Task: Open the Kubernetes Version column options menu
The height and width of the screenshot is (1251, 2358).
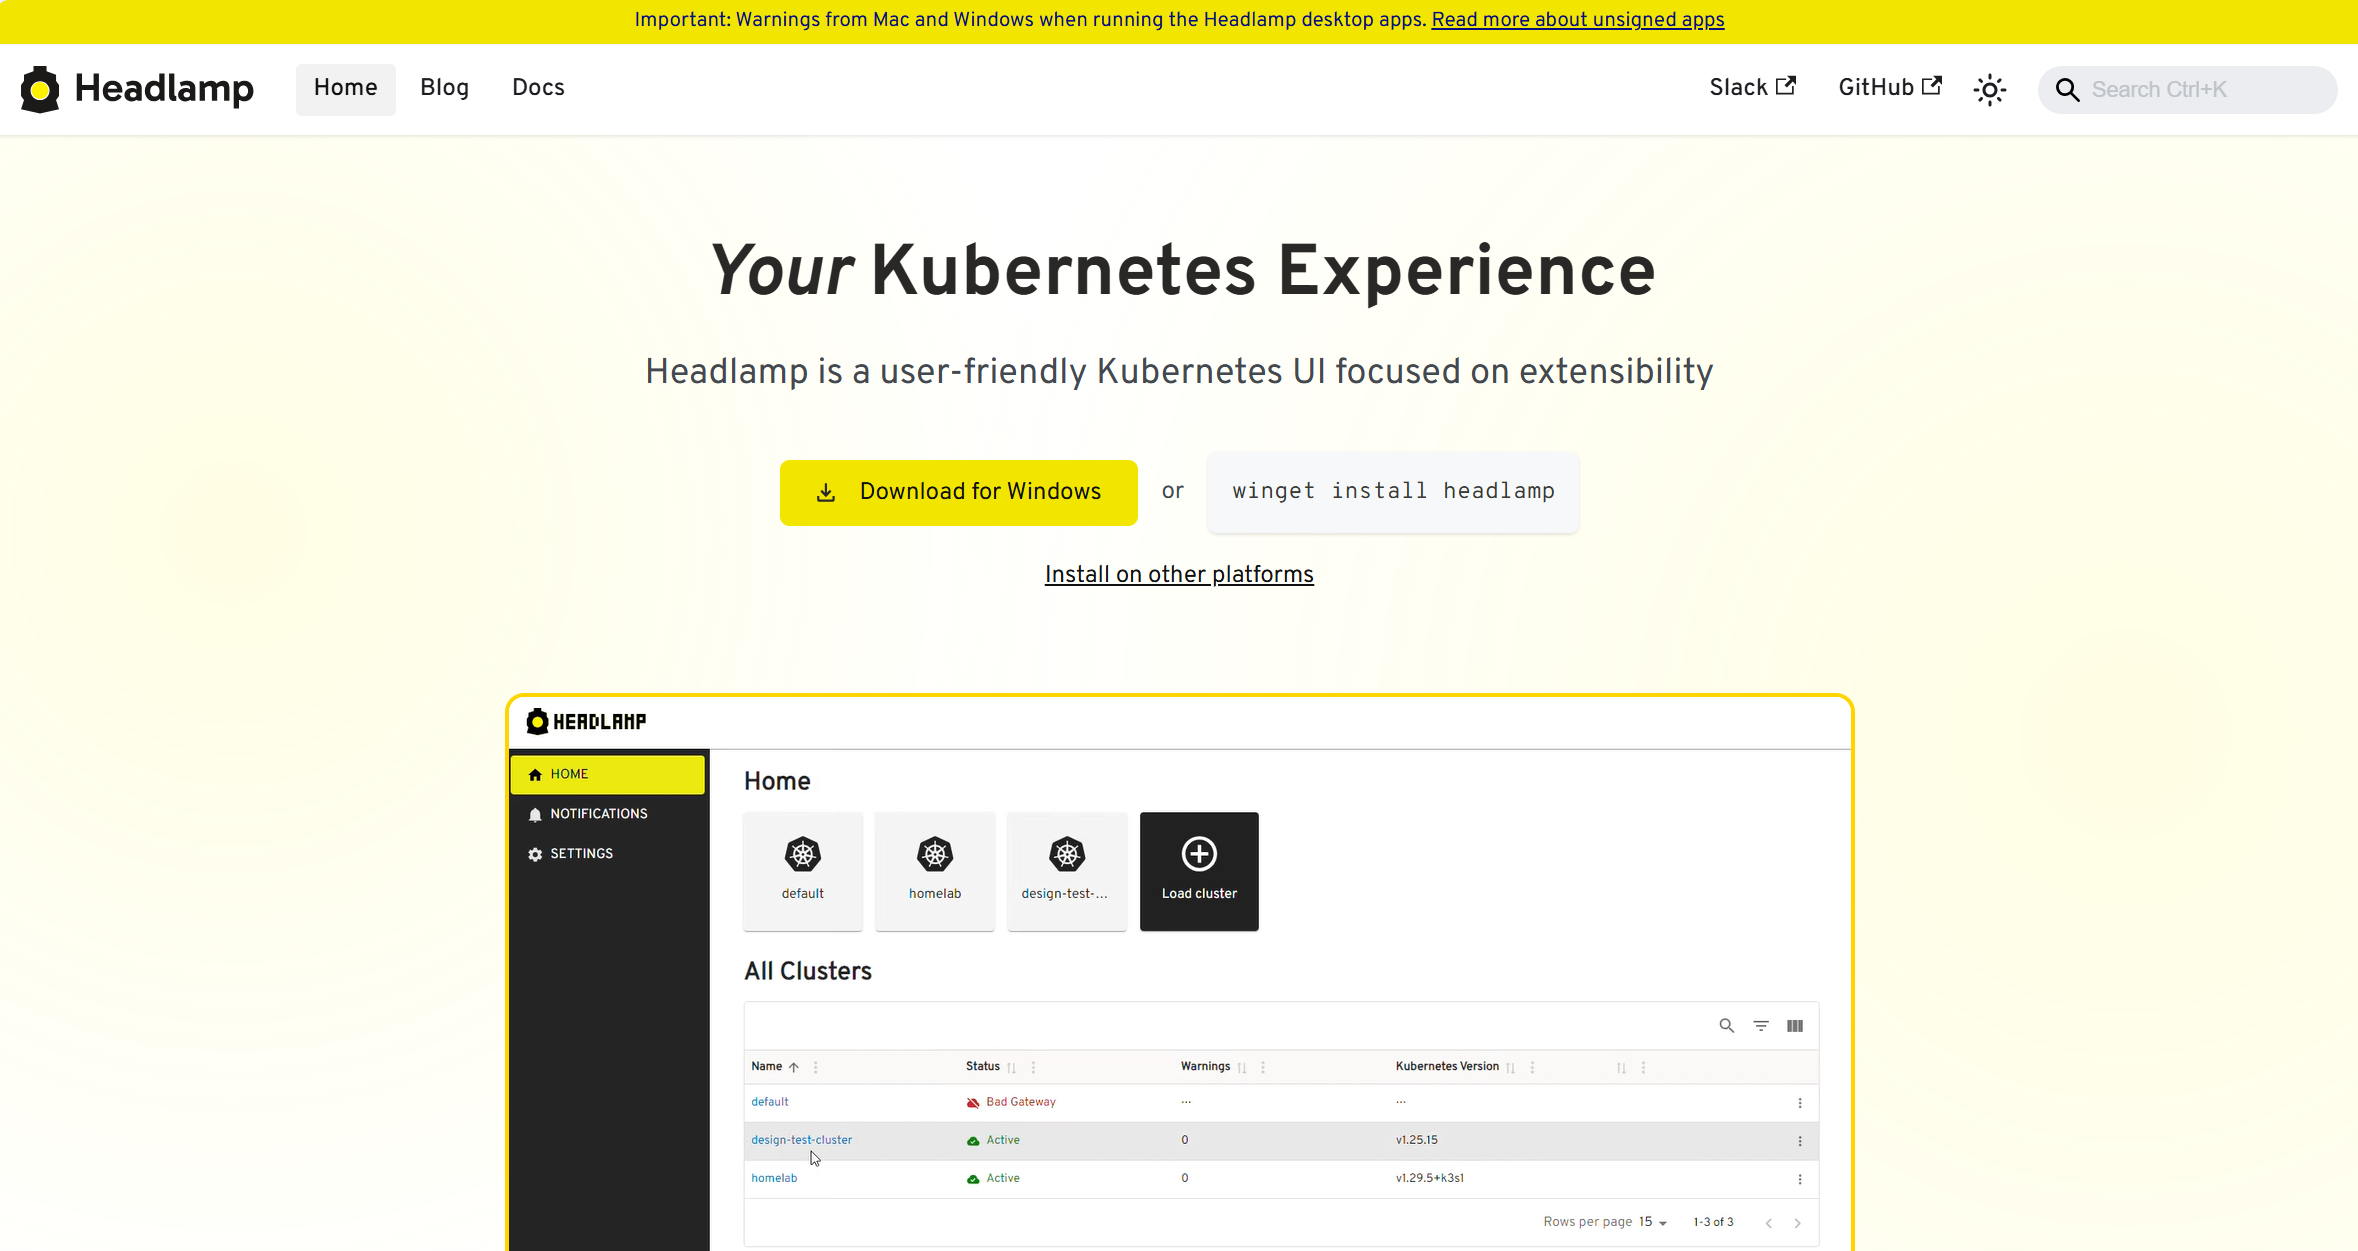Action: click(x=1532, y=1068)
